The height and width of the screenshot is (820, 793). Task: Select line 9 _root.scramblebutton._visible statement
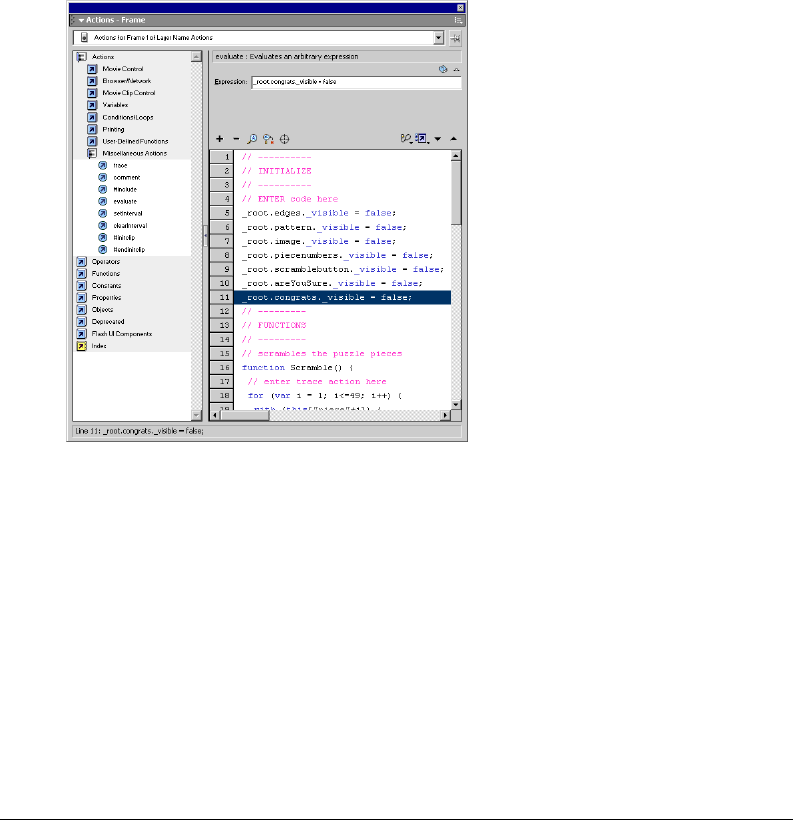[343, 270]
